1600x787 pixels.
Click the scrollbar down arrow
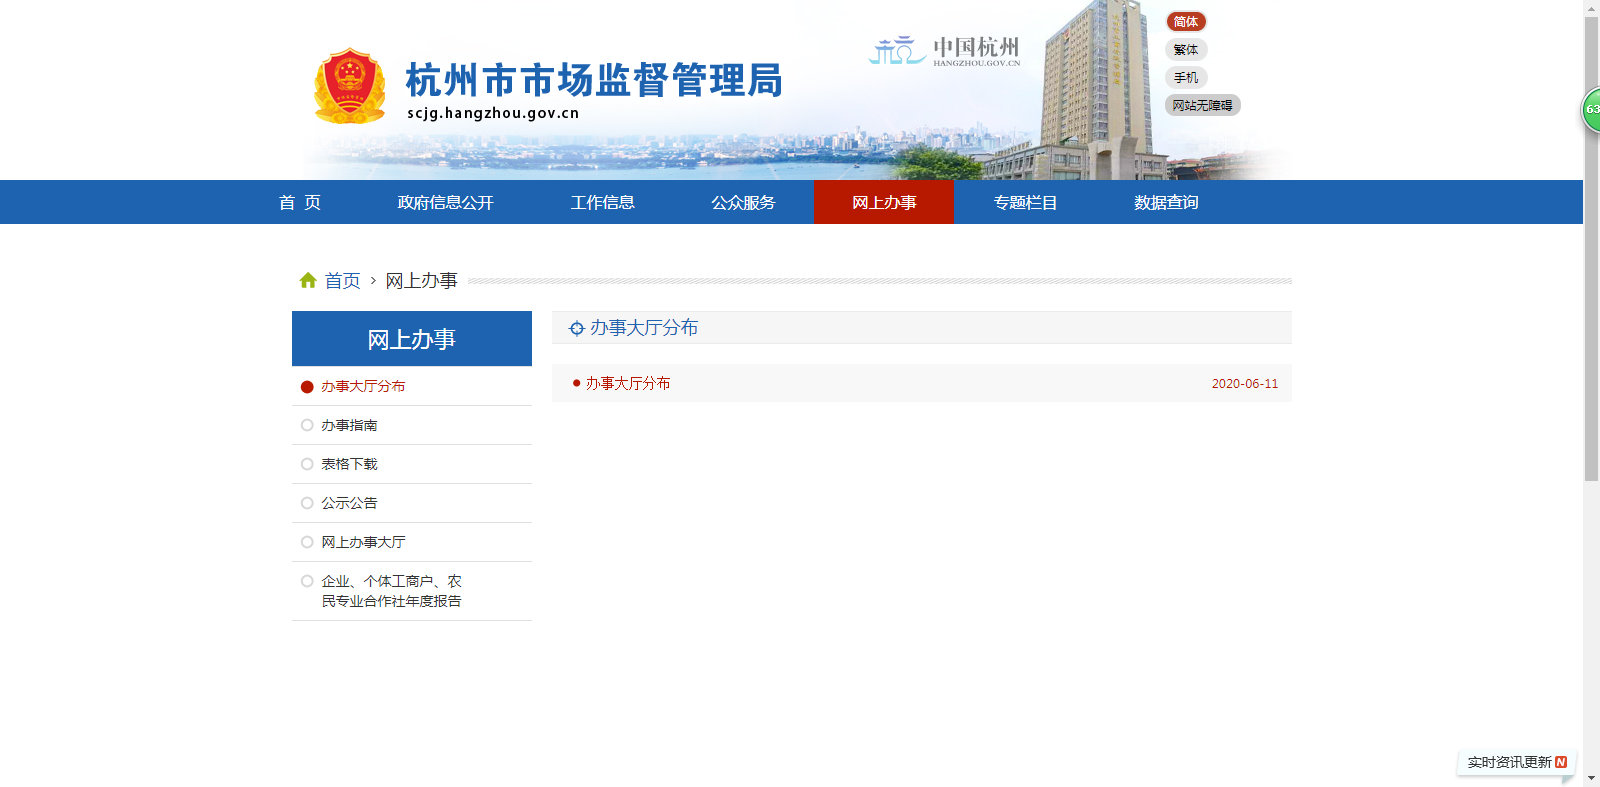pos(1591,779)
